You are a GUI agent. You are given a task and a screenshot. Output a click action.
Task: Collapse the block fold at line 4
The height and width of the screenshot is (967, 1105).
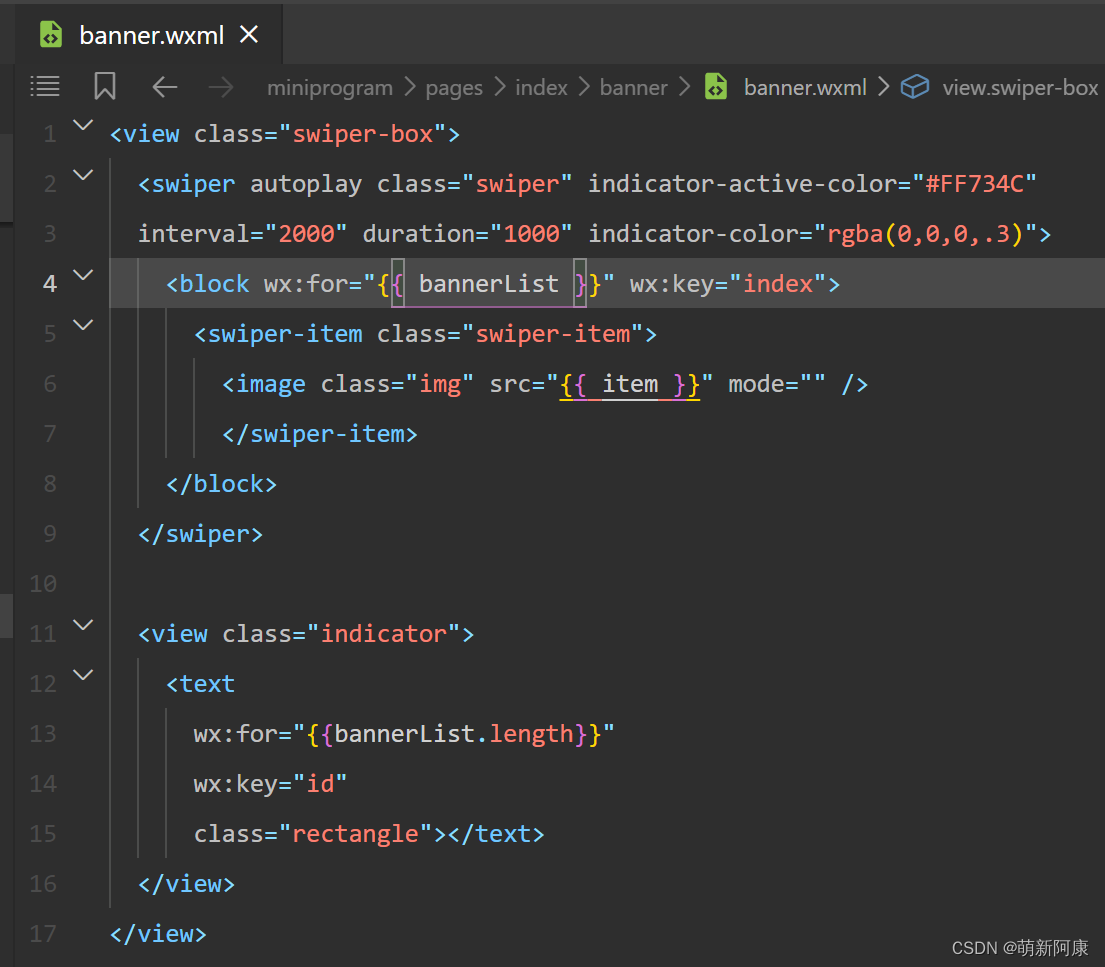[83, 275]
